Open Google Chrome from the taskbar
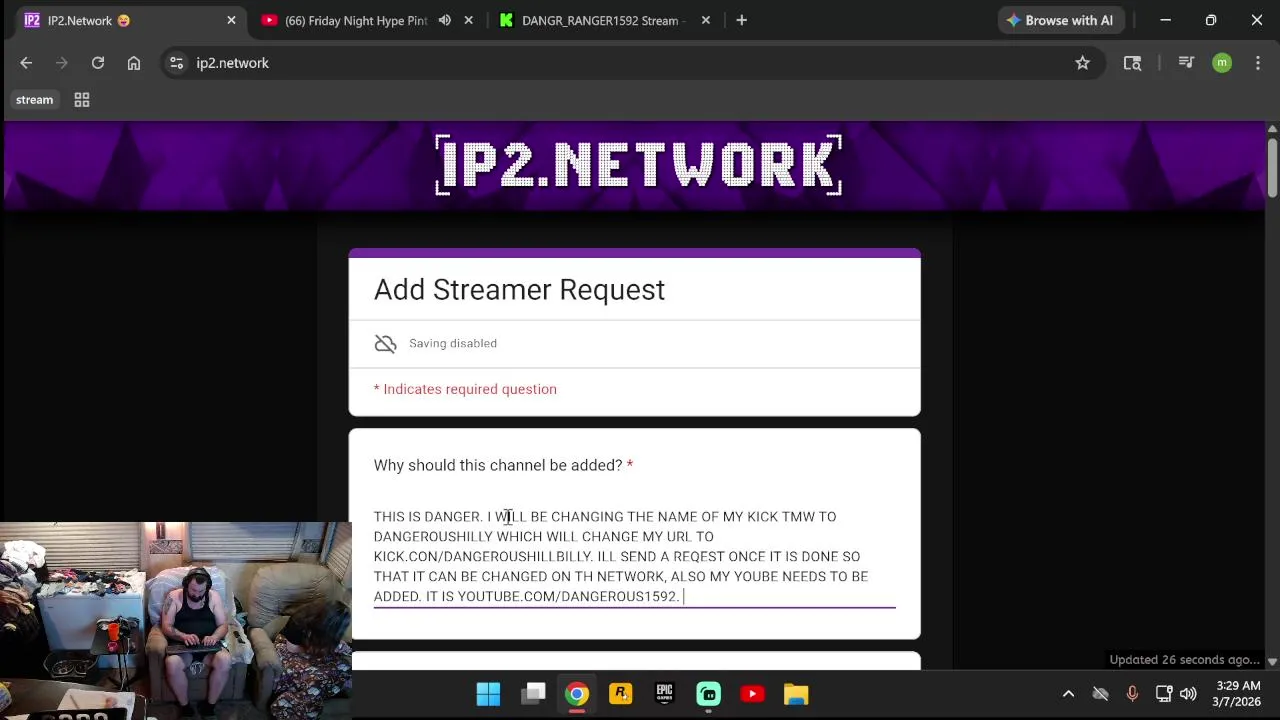Screen dimensions: 1280x720 click(577, 694)
